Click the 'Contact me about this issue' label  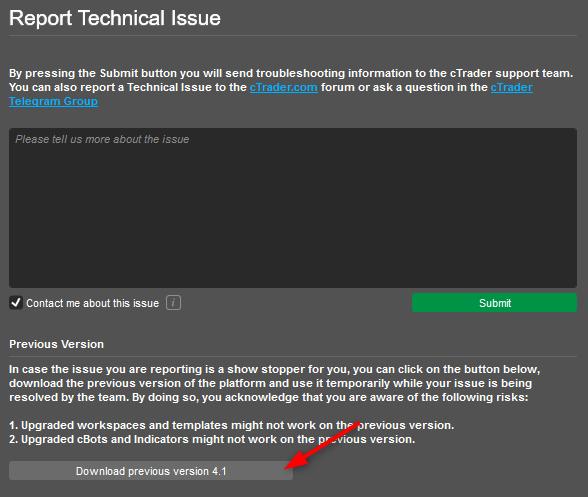pos(92,303)
